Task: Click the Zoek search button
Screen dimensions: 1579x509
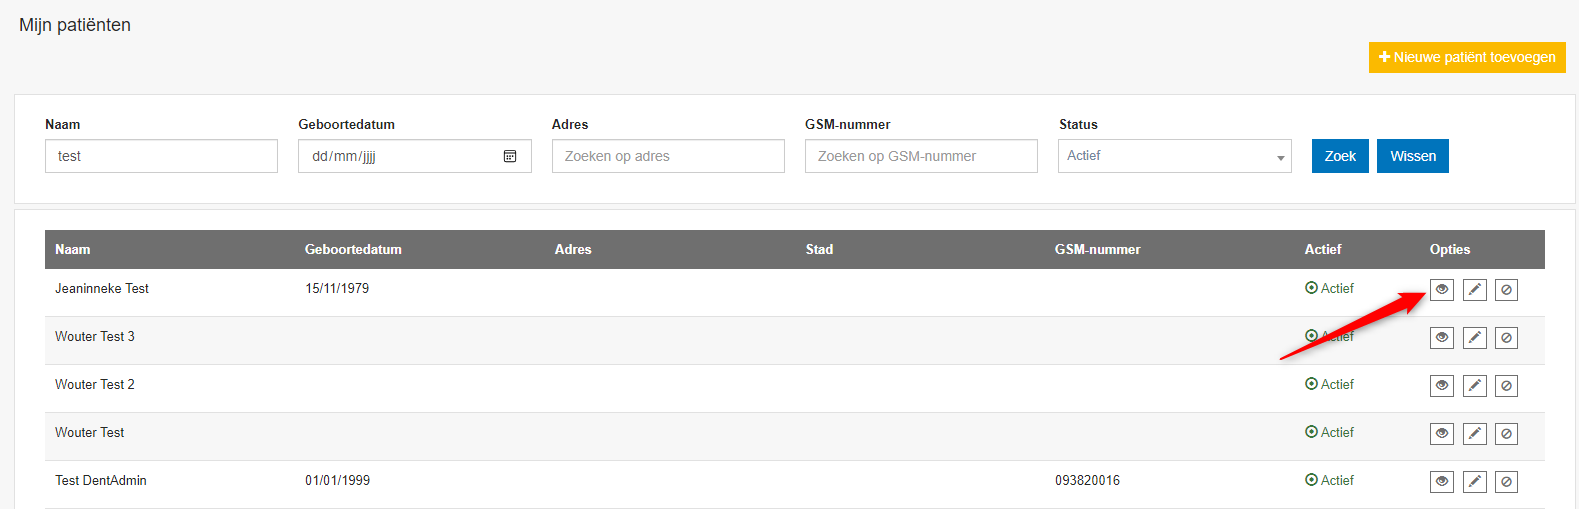Action: point(1340,156)
